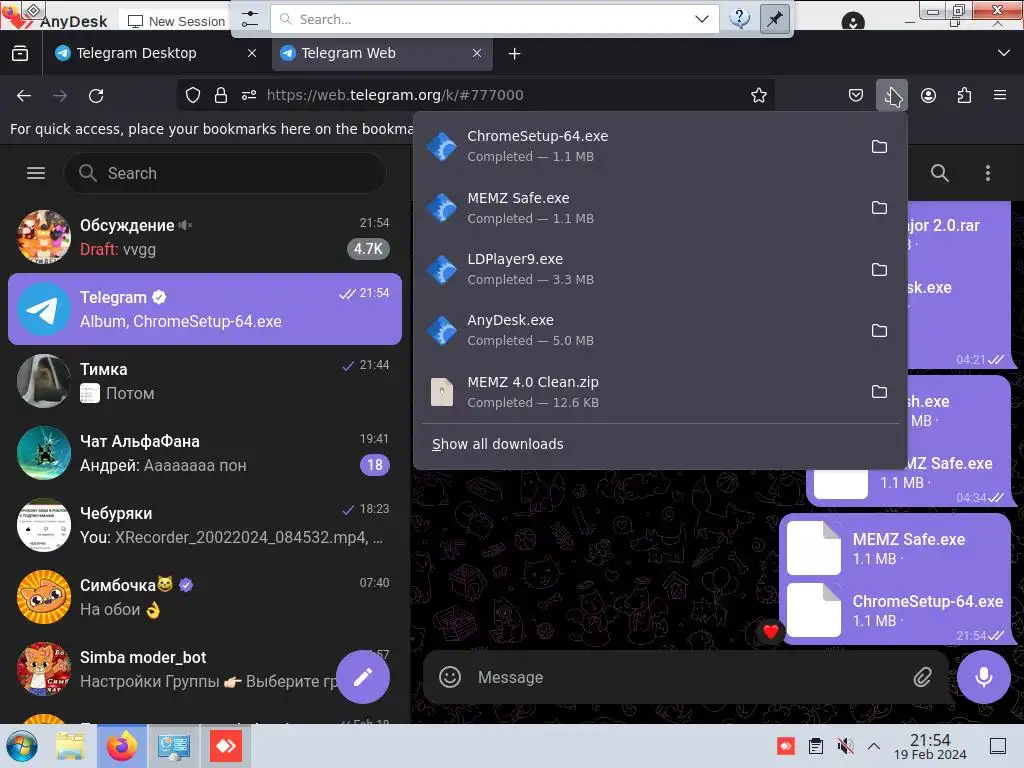This screenshot has width=1024, height=768.
Task: Click the site security padlock icon
Action: (x=221, y=95)
